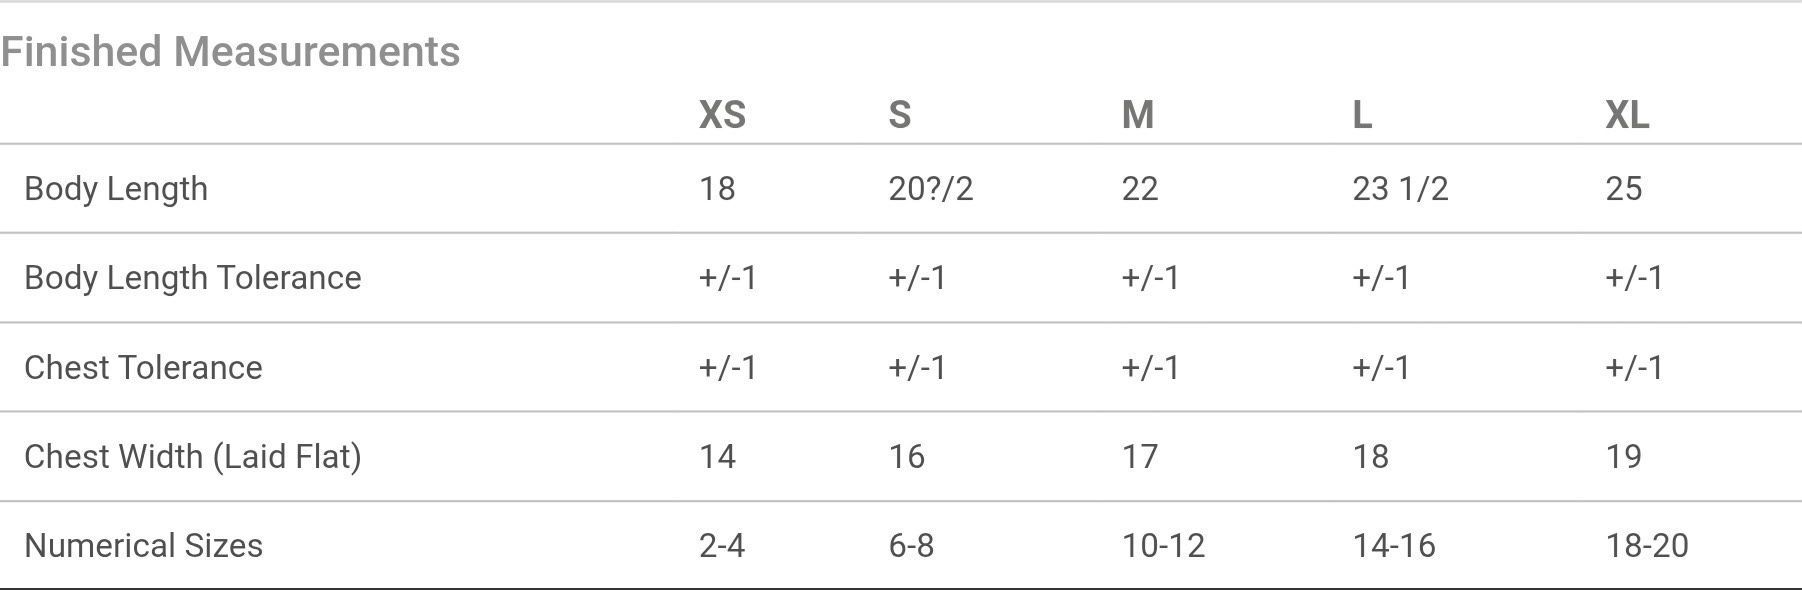
Task: Click the numerical size 6-8 cell
Action: 911,546
